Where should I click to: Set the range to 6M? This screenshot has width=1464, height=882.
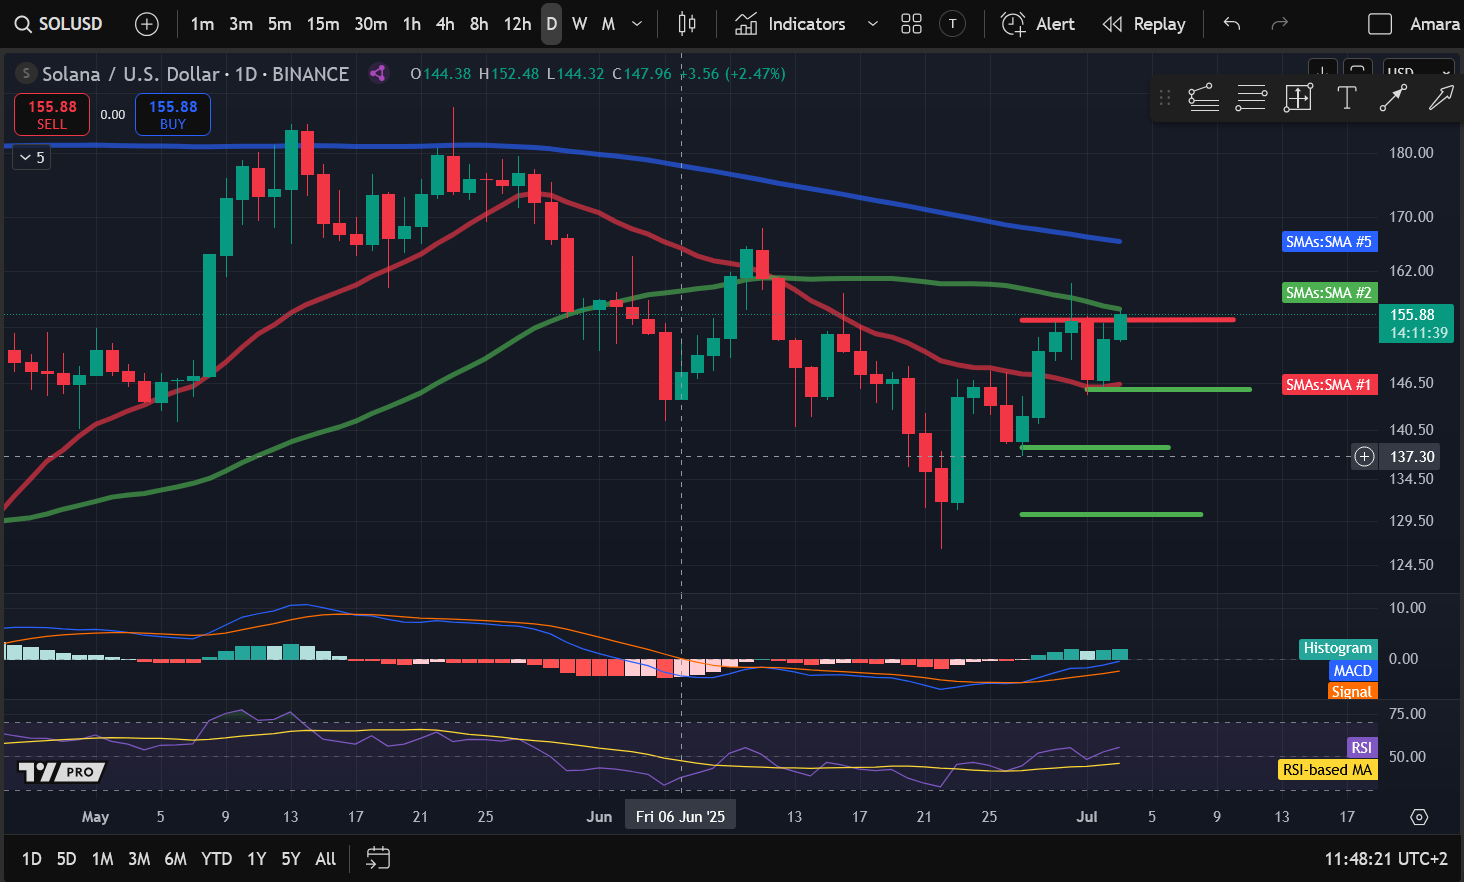pos(176,859)
